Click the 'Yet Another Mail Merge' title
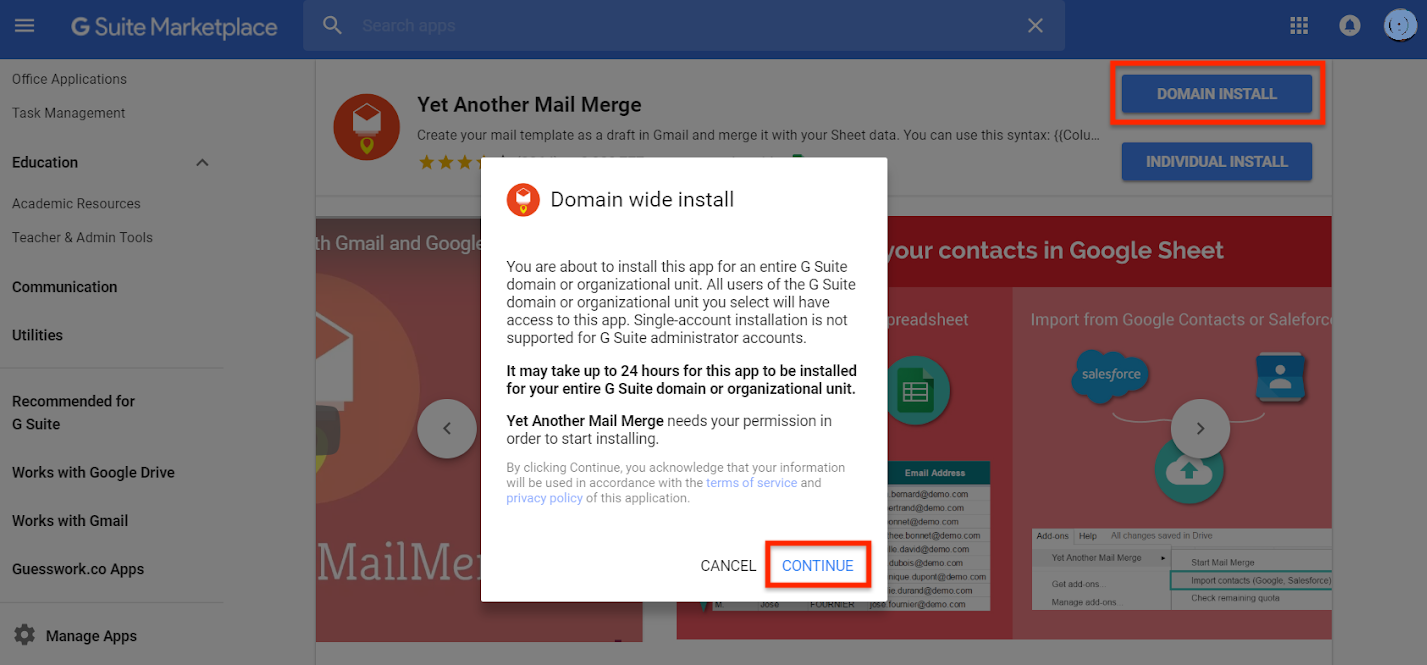 coord(529,105)
